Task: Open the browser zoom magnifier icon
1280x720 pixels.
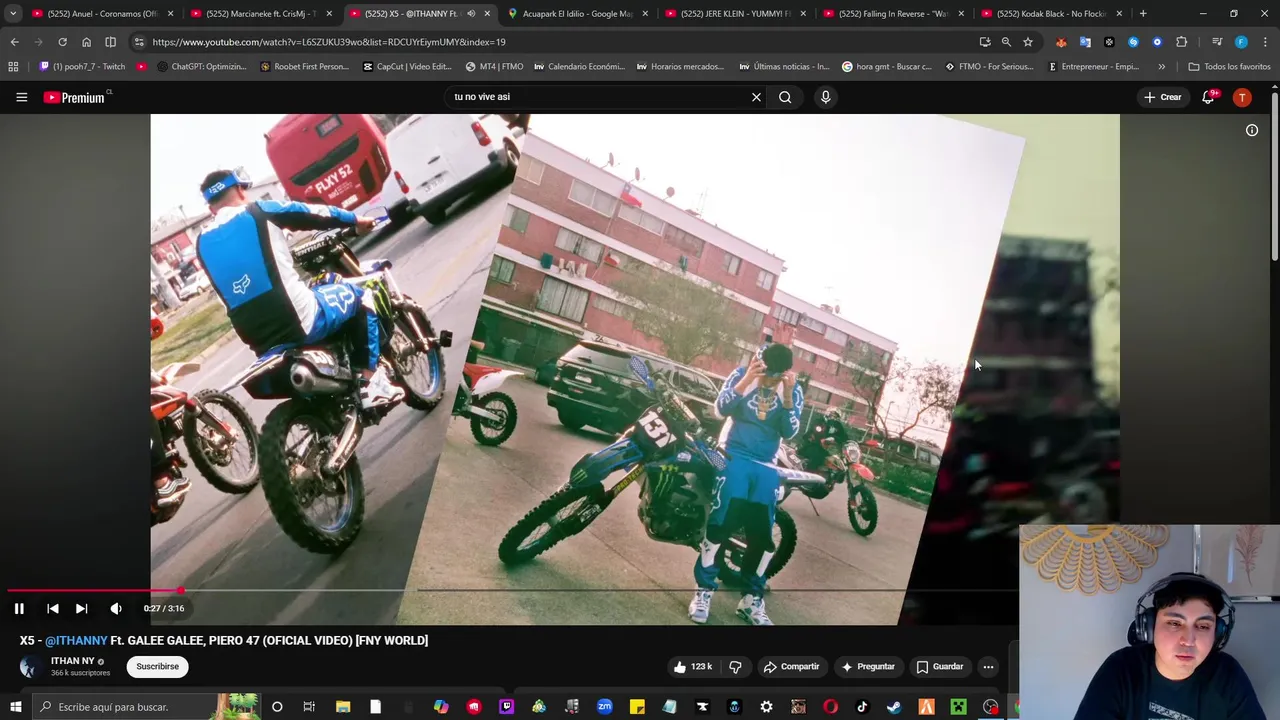Action: point(1006,42)
